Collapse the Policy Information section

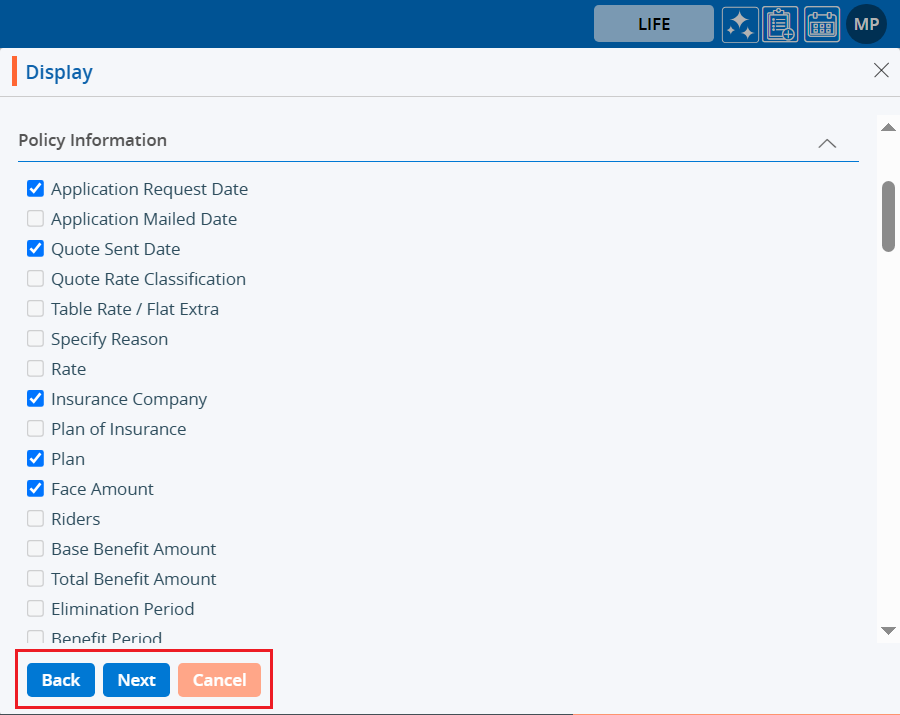point(827,143)
